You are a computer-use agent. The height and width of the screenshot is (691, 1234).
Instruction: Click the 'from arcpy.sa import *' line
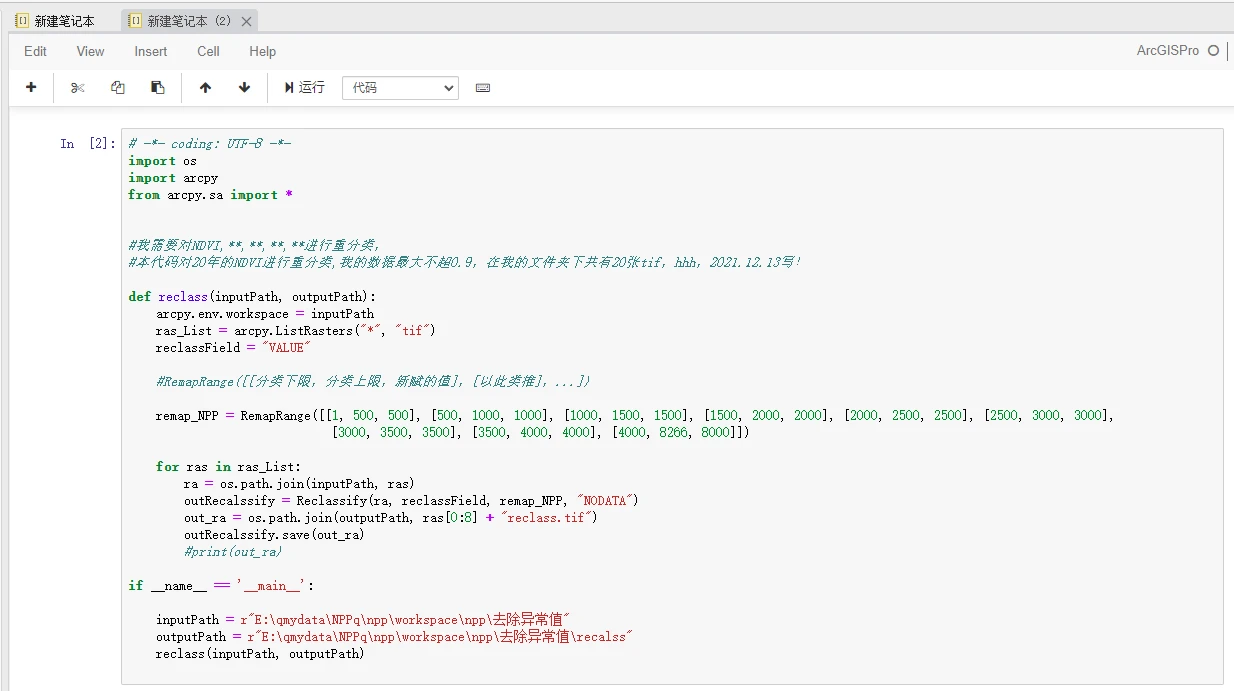point(210,195)
